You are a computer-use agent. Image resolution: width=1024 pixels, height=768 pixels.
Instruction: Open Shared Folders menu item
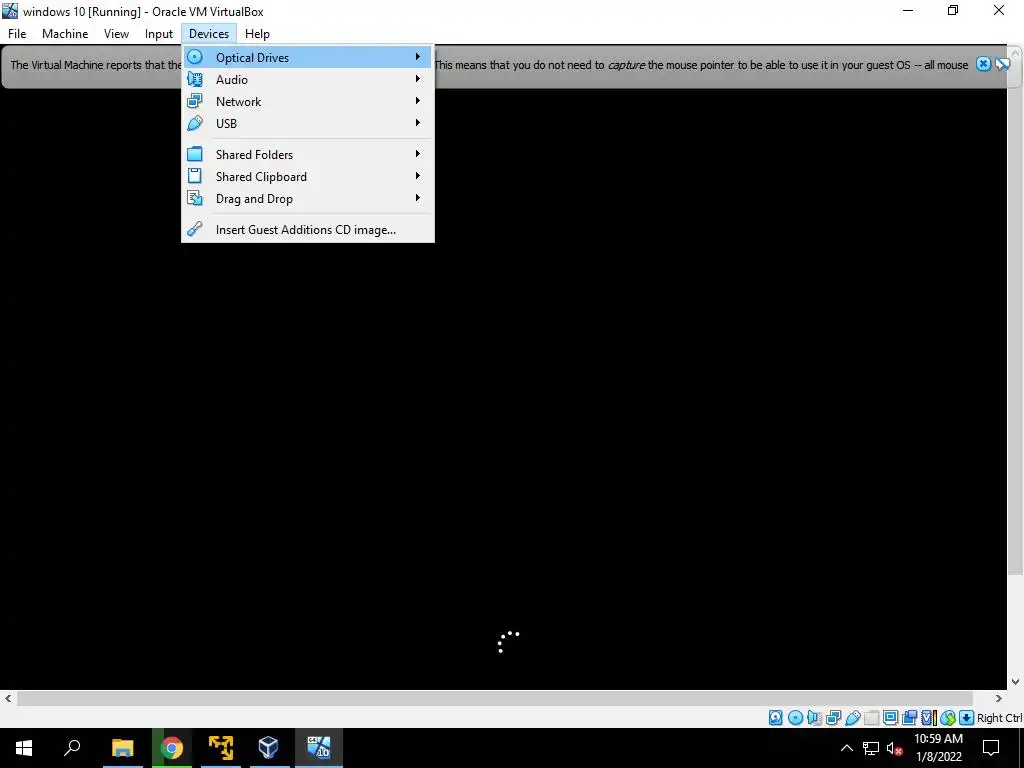coord(307,155)
